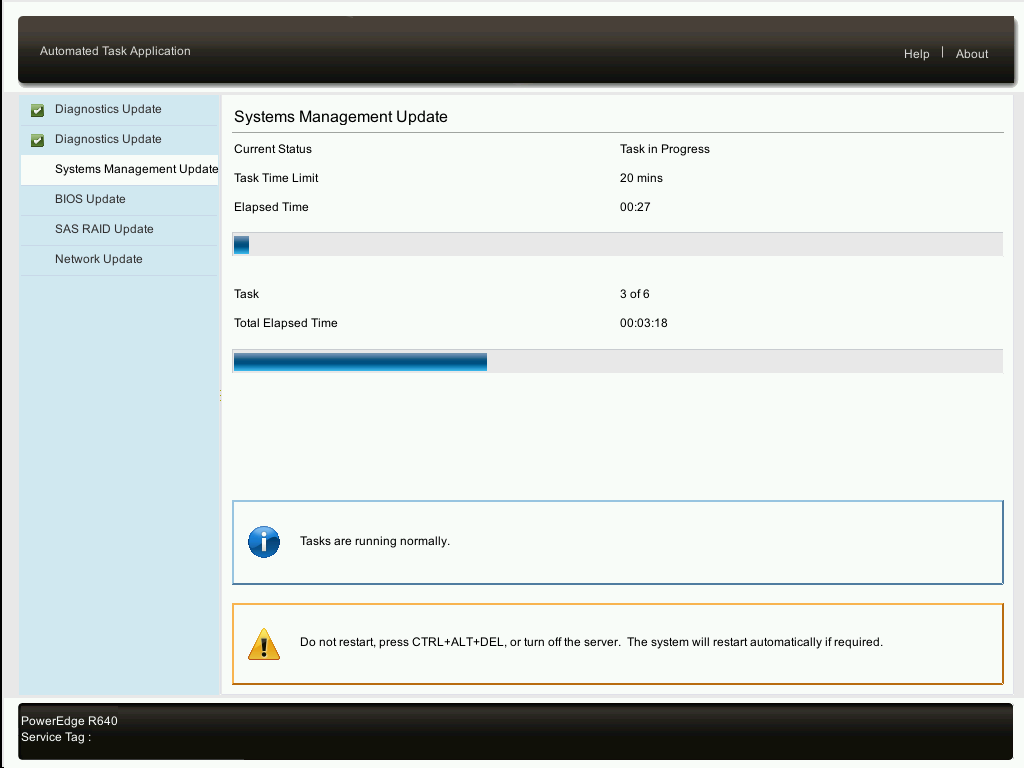Select the highlighted Systems Management Update tab
Screen dimensions: 1024x768
[x=135, y=169]
